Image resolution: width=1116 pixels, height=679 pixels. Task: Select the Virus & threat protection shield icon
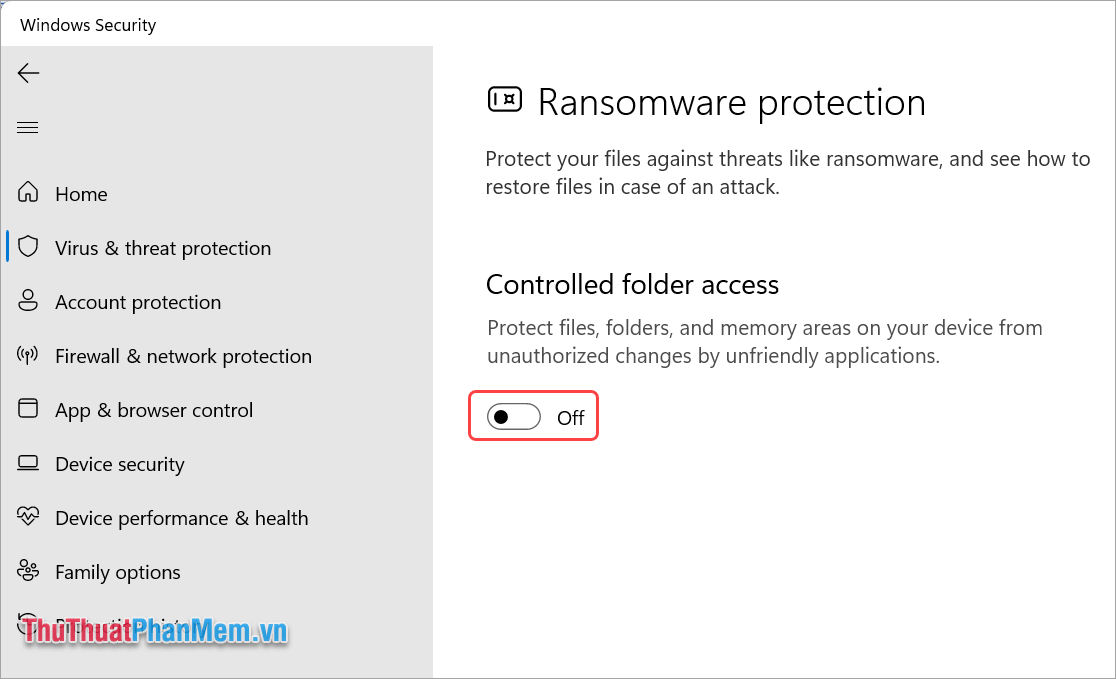click(x=29, y=247)
